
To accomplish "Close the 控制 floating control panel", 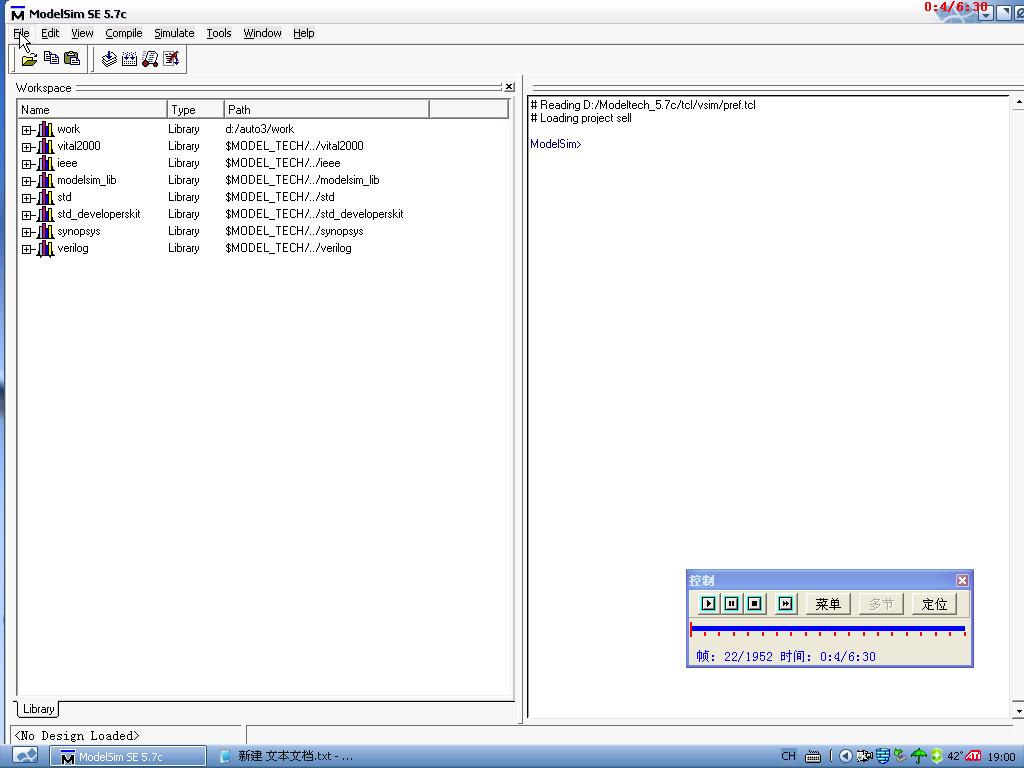I will [962, 580].
